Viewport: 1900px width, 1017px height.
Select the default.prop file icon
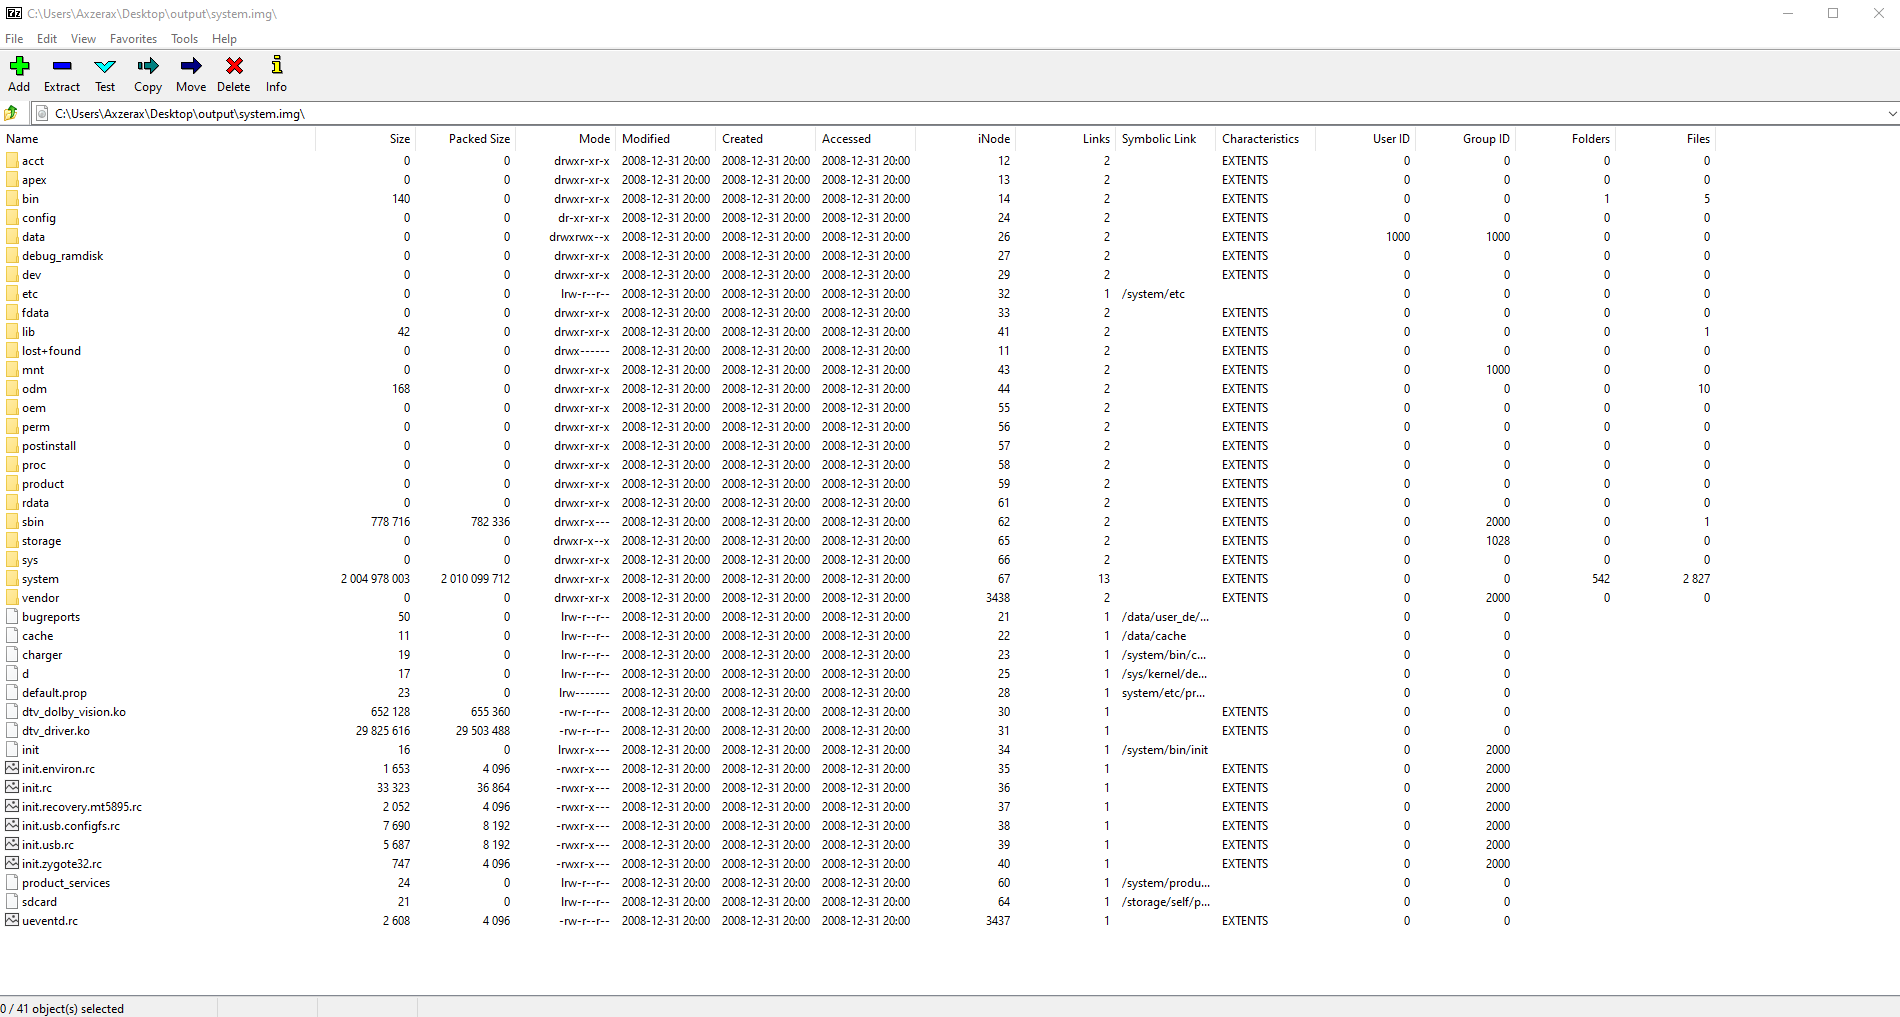[x=12, y=692]
